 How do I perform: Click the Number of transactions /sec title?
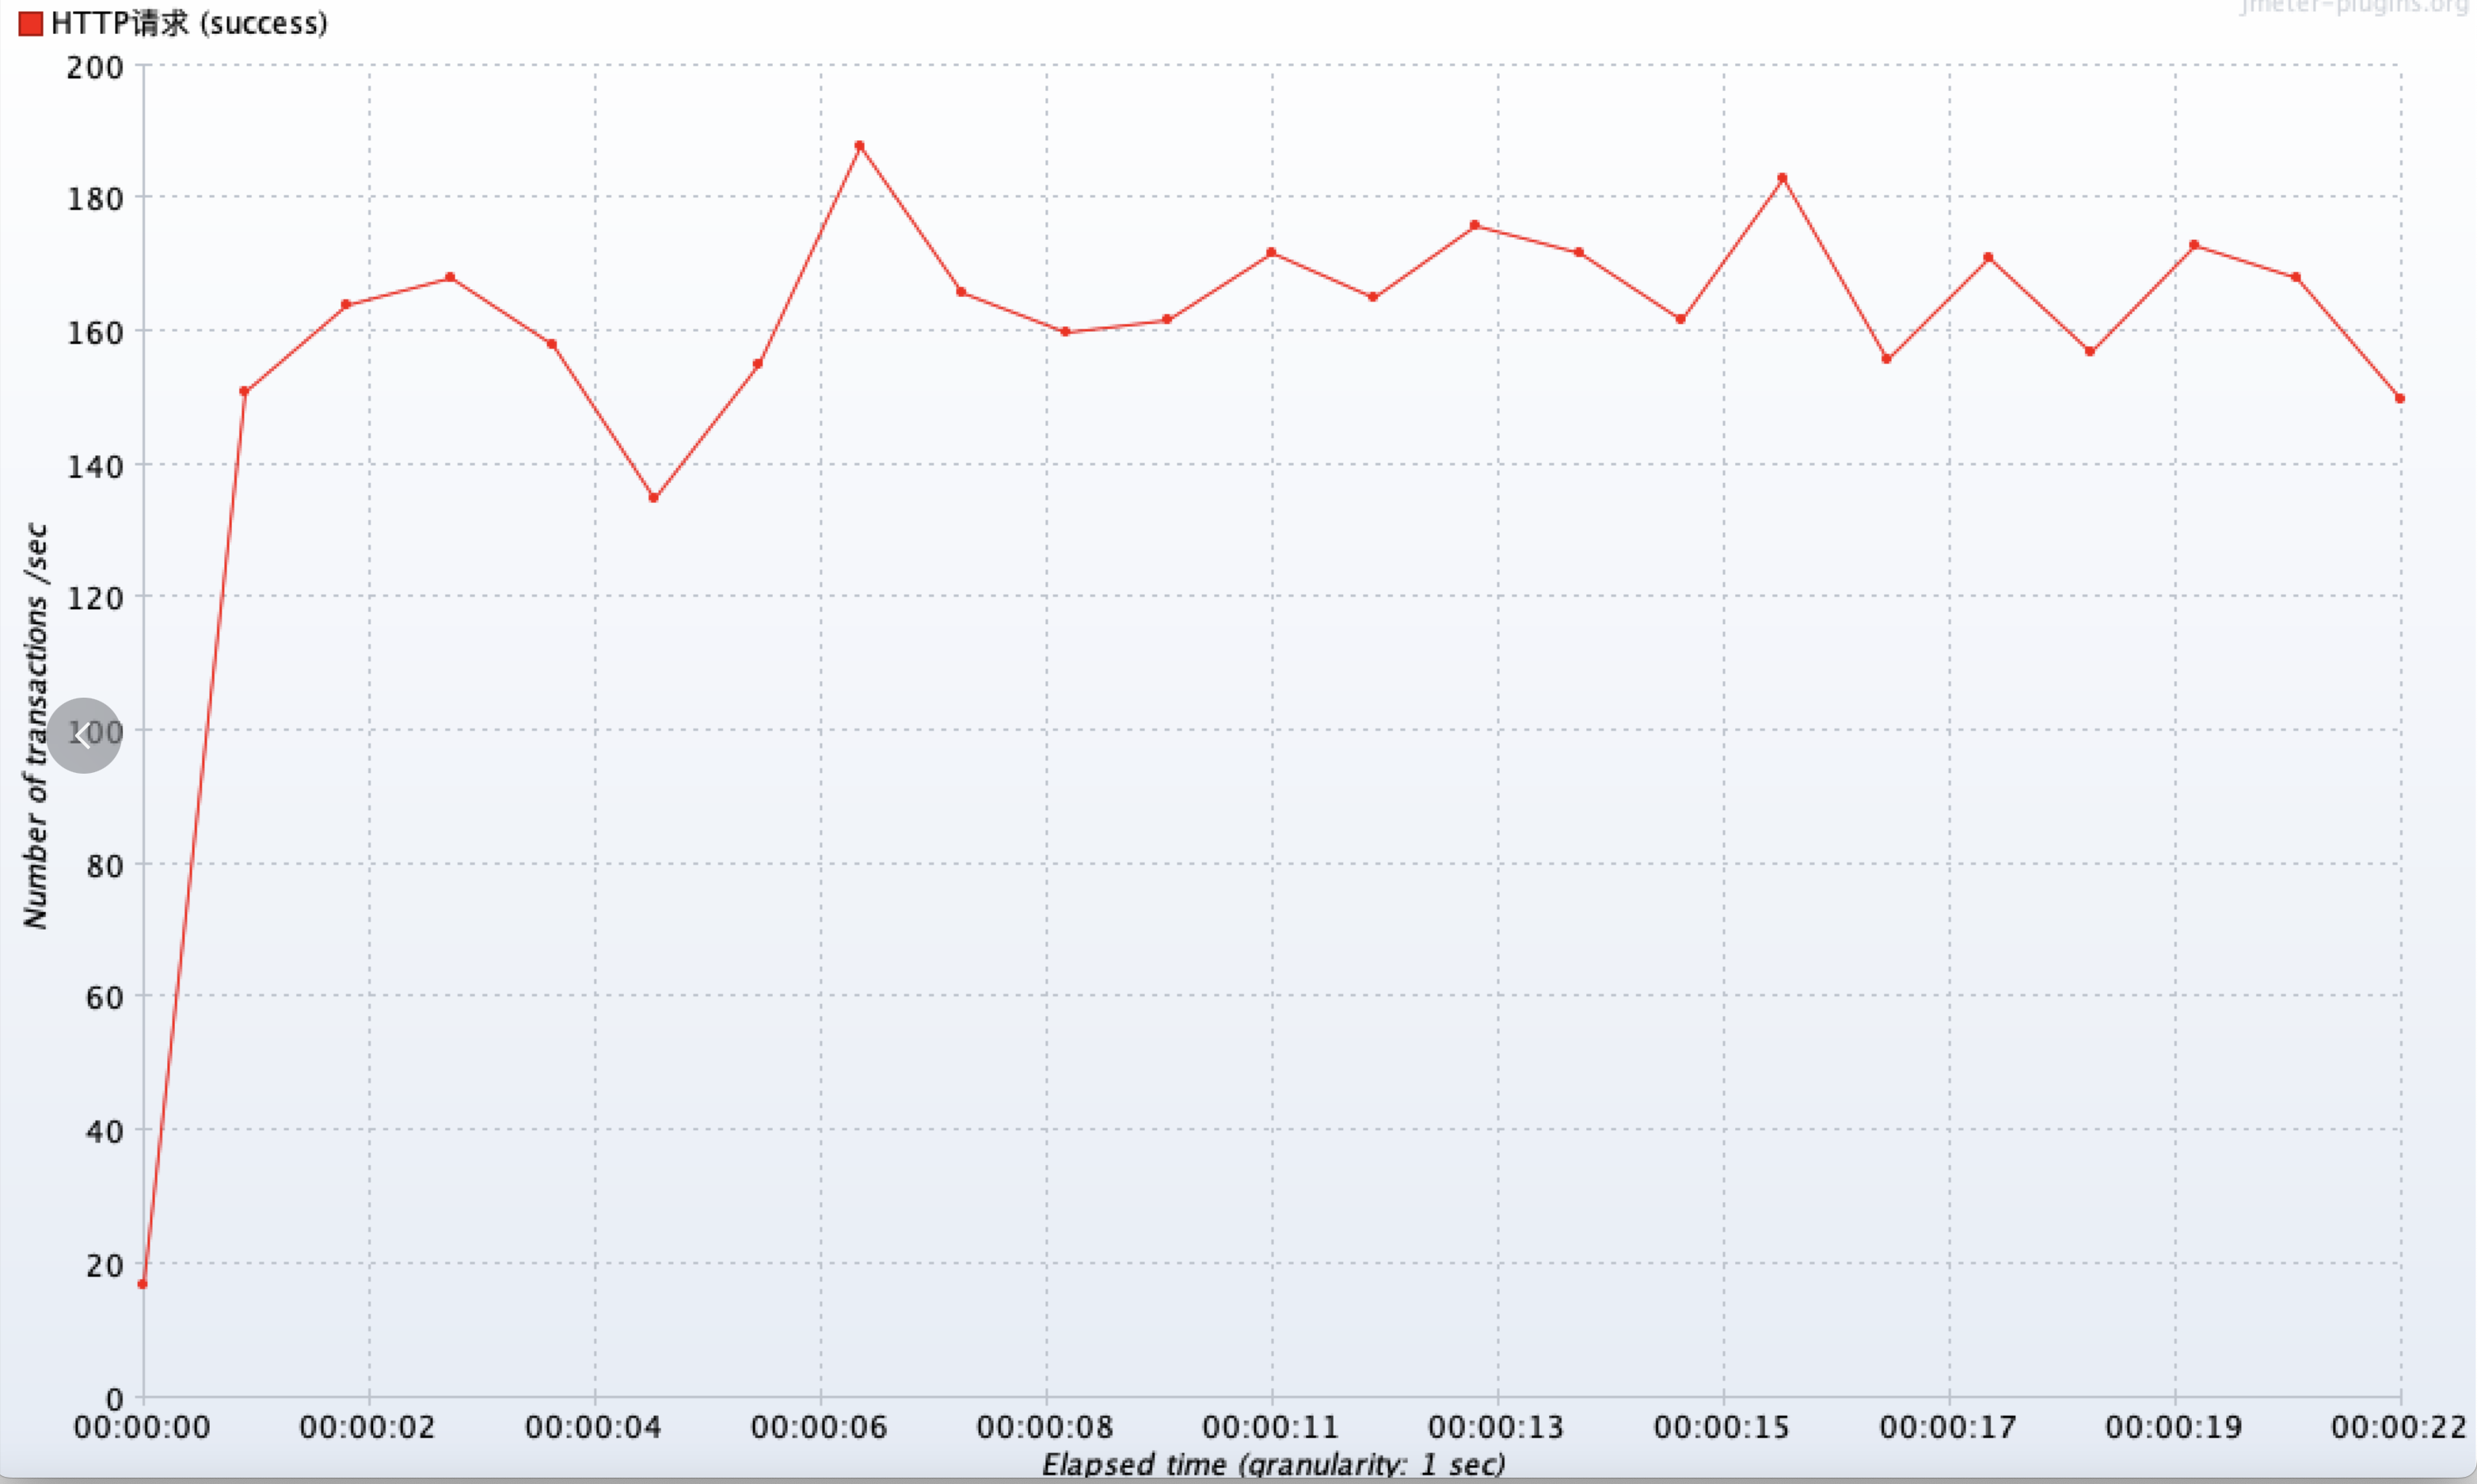[36, 725]
